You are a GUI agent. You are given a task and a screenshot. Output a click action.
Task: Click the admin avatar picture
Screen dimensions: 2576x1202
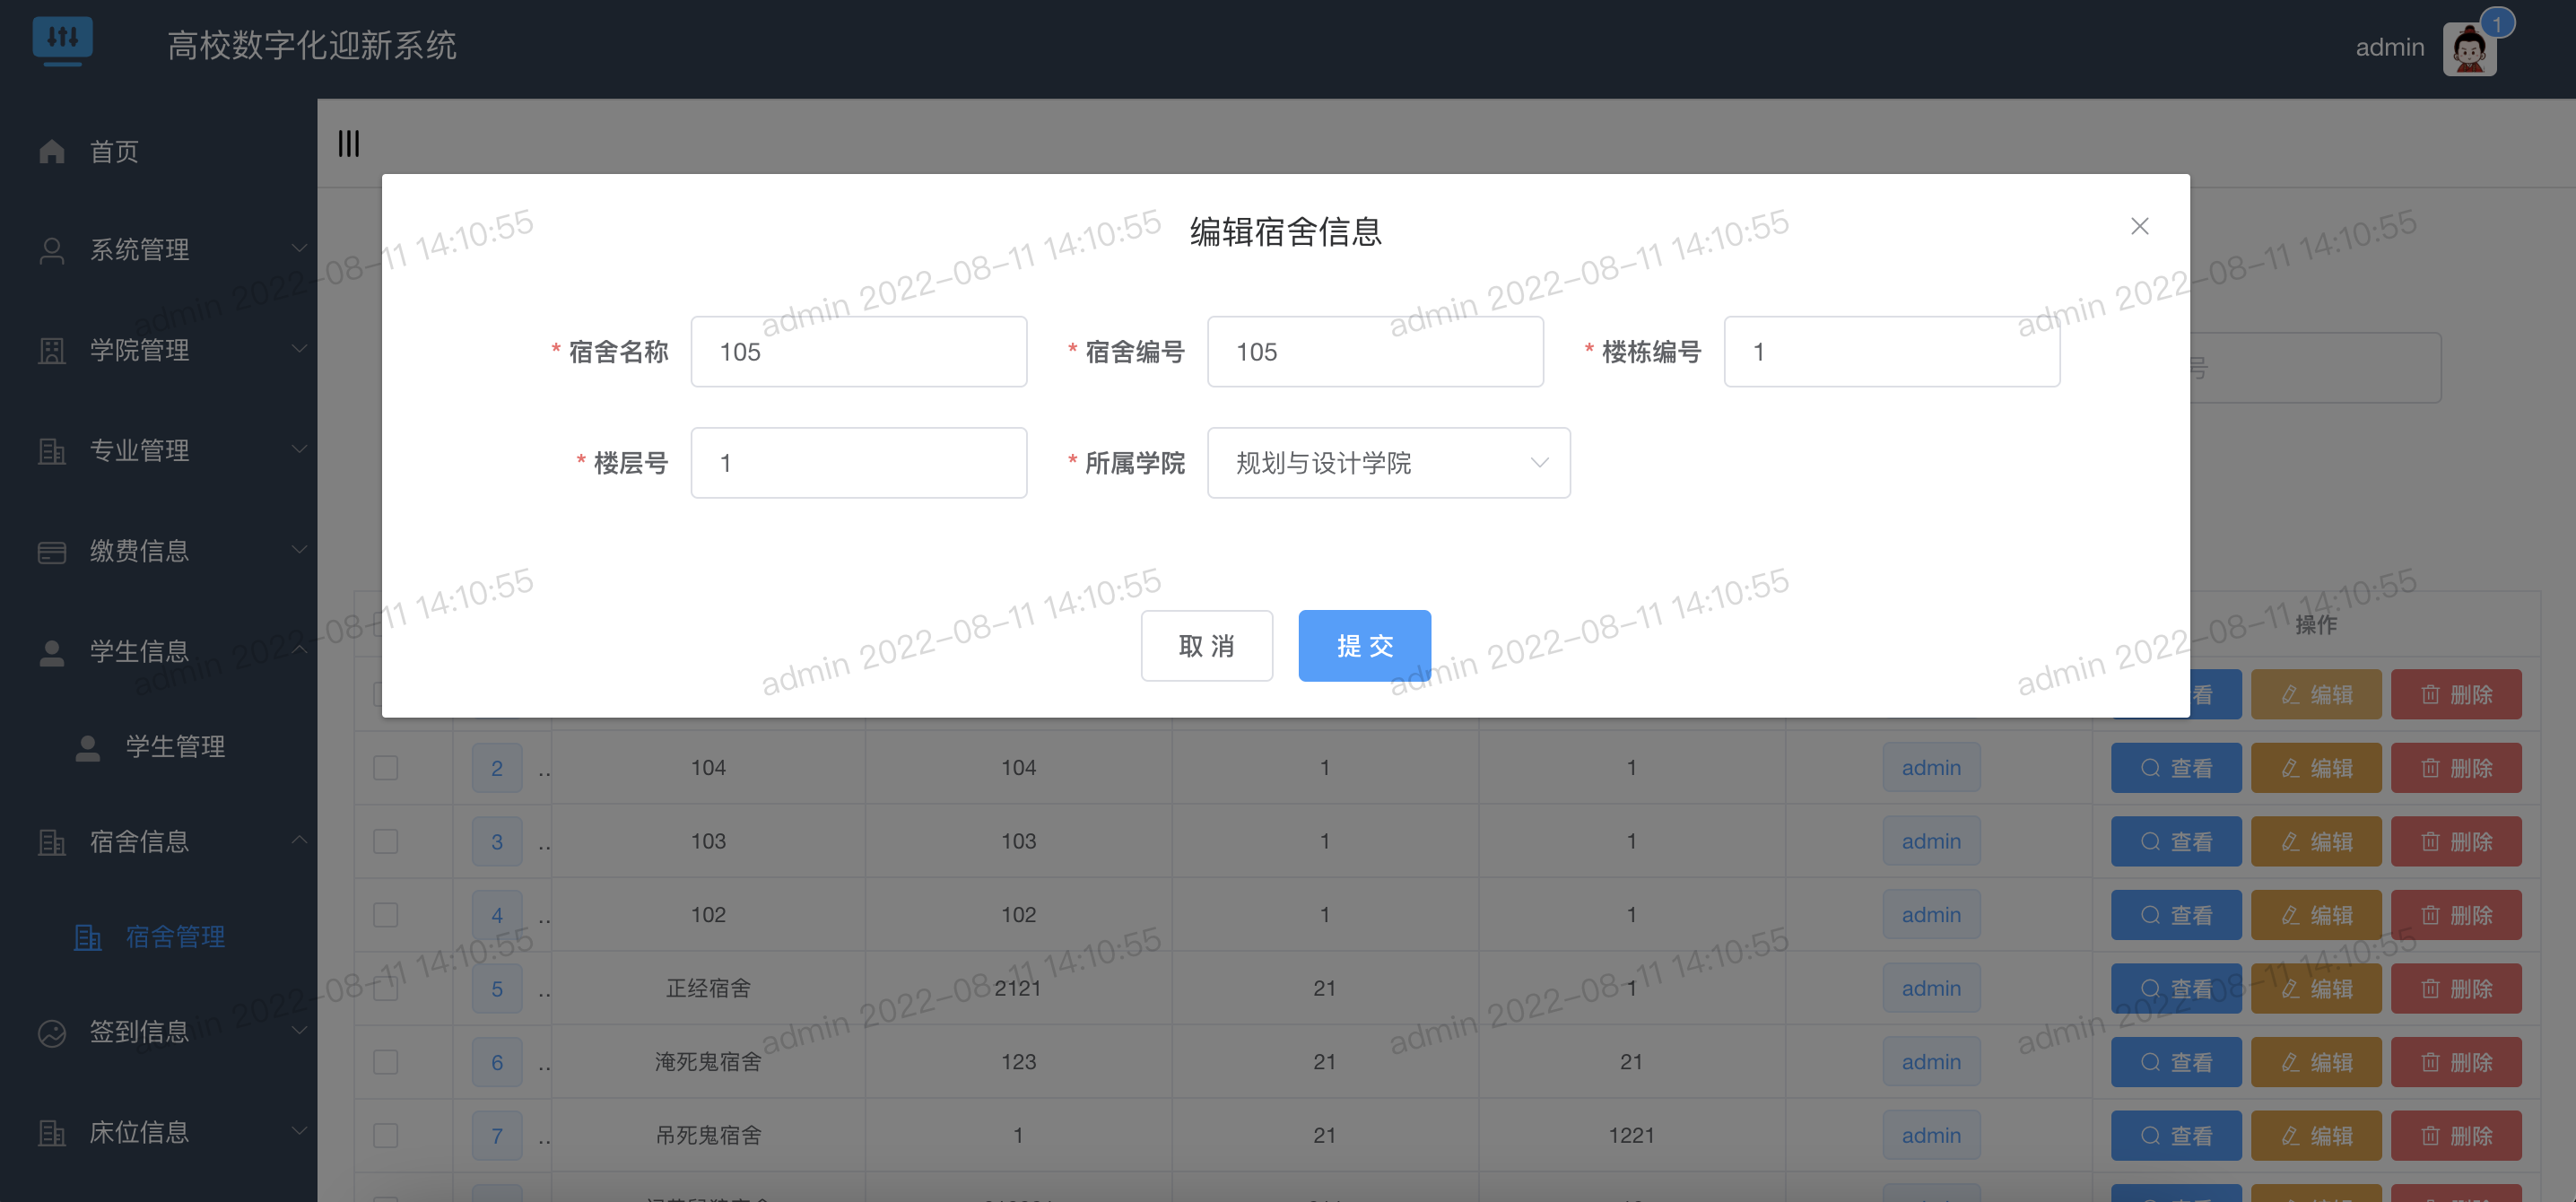pyautogui.click(x=2468, y=50)
